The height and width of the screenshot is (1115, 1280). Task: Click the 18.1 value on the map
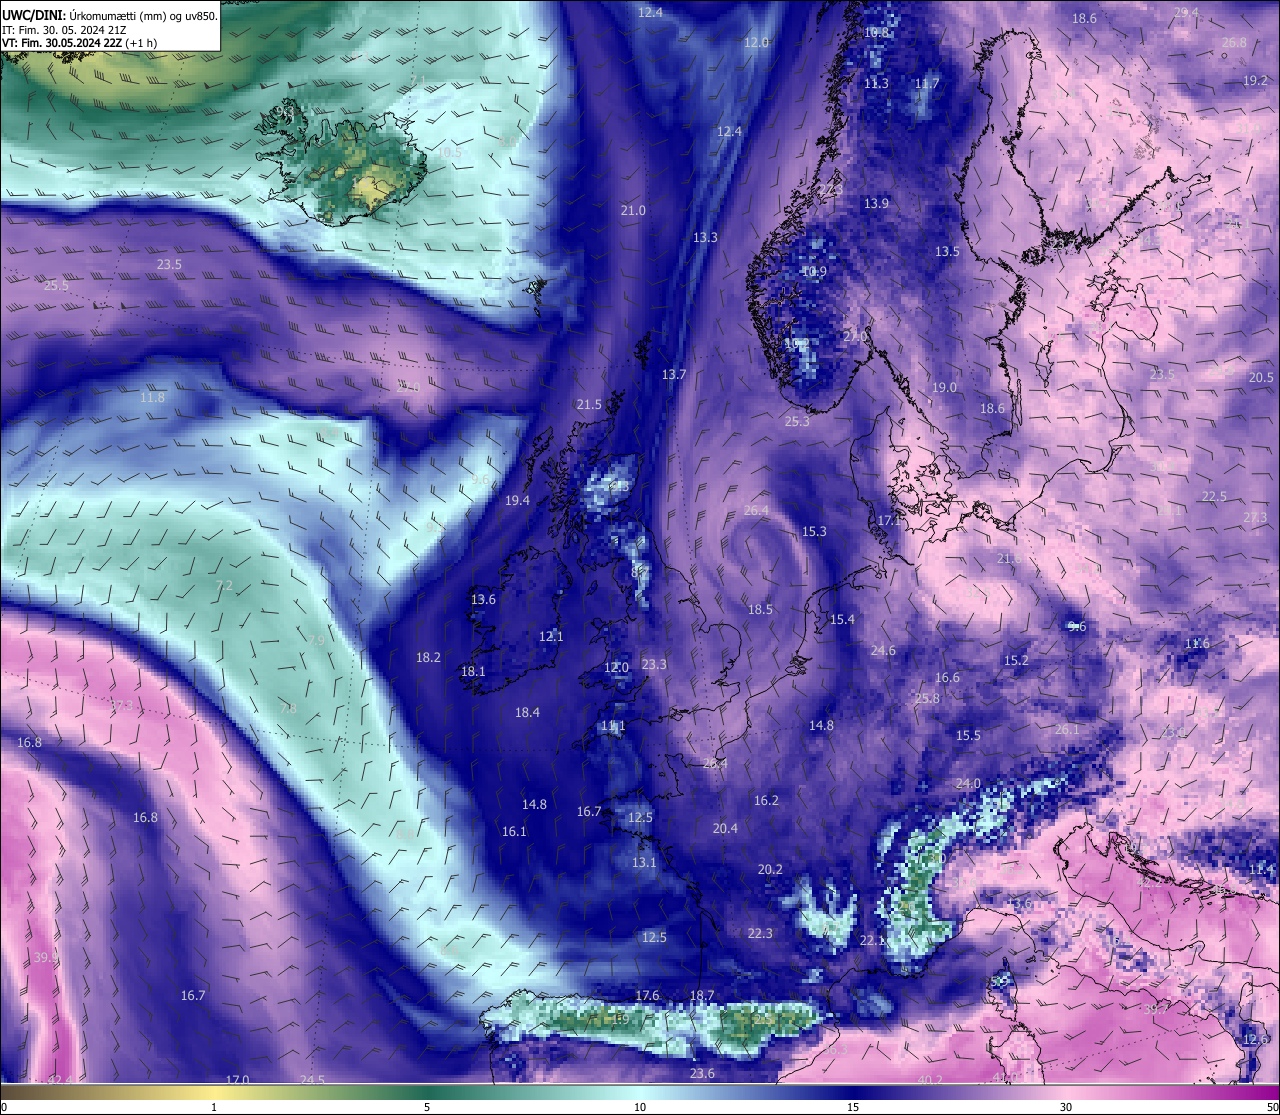(x=473, y=671)
